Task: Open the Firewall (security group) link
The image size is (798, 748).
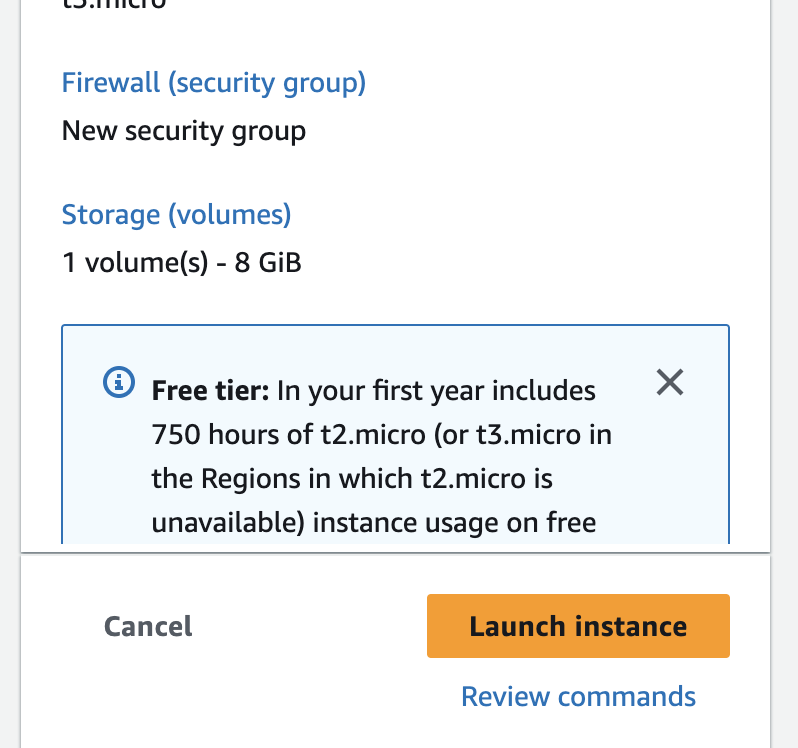Action: [x=214, y=83]
